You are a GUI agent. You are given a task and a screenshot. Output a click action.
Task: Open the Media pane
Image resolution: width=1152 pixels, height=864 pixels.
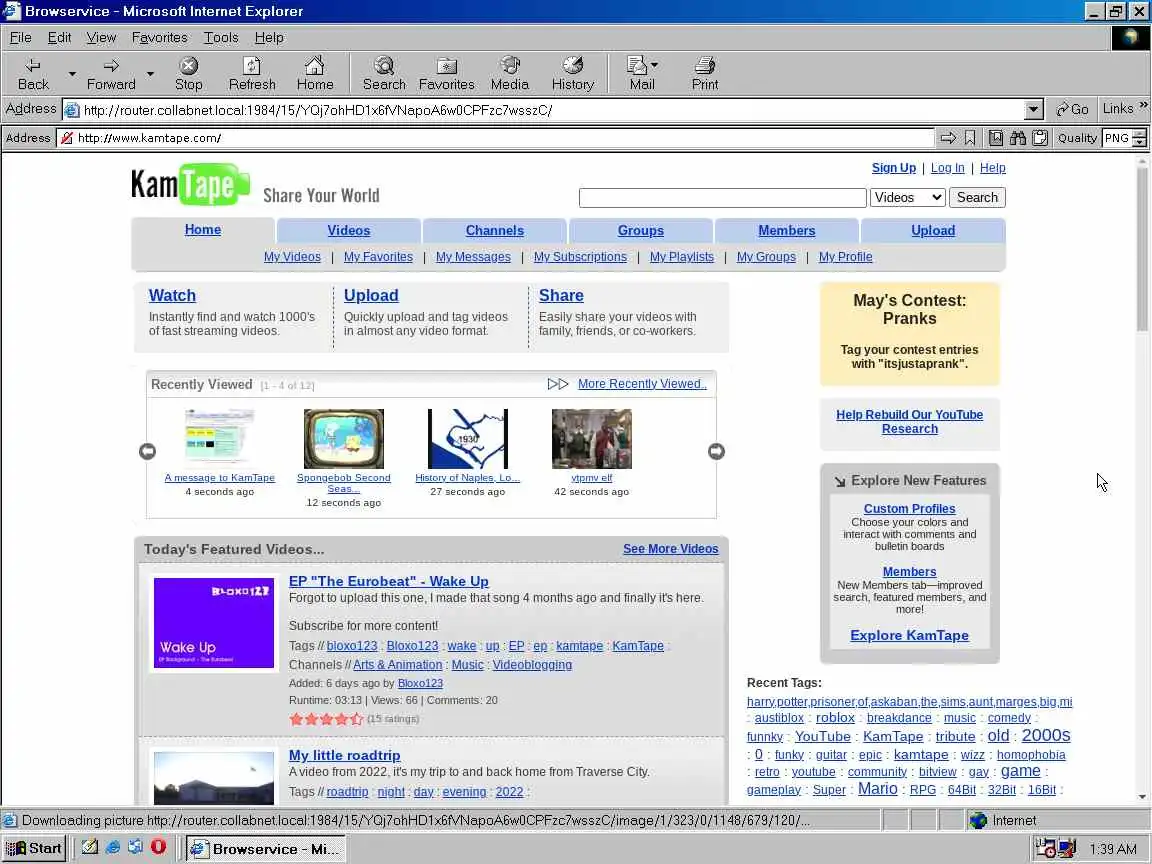click(x=510, y=73)
